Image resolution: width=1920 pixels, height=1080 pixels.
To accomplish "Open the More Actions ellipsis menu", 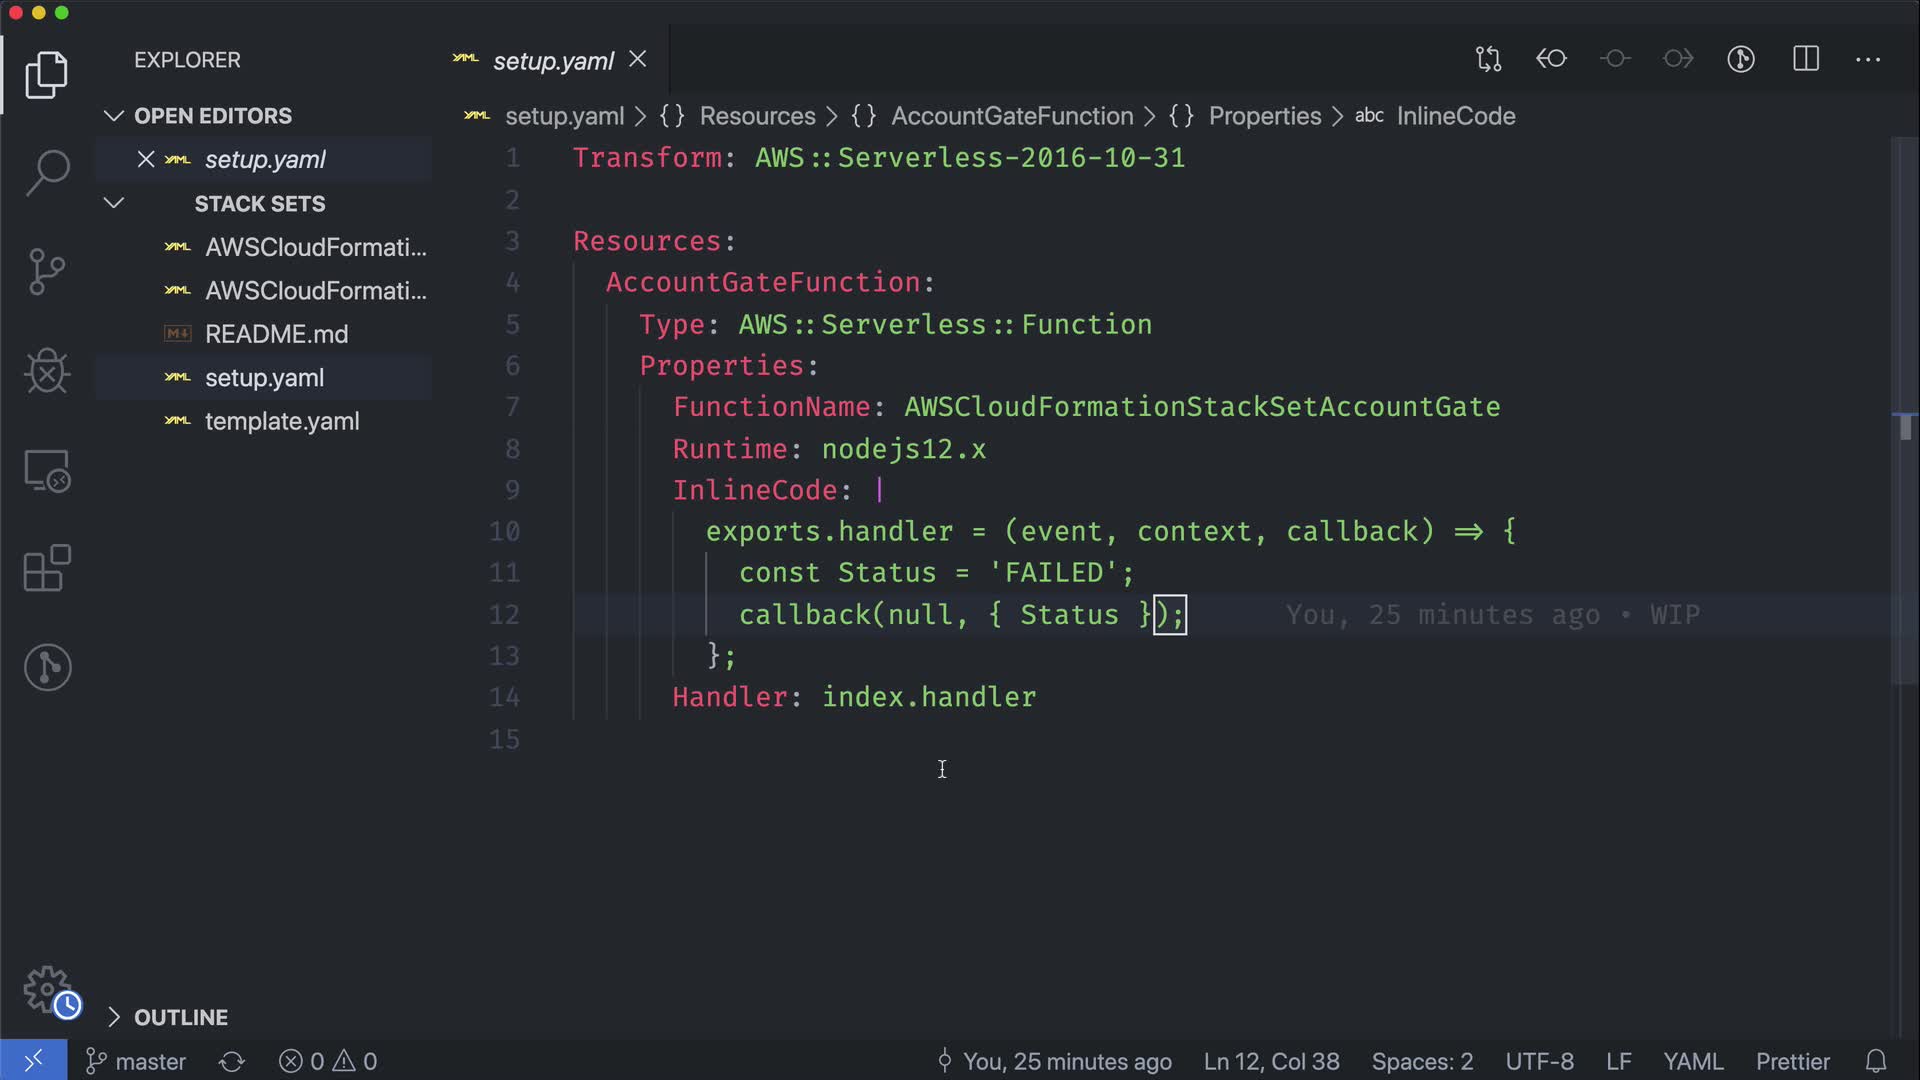I will (1867, 59).
